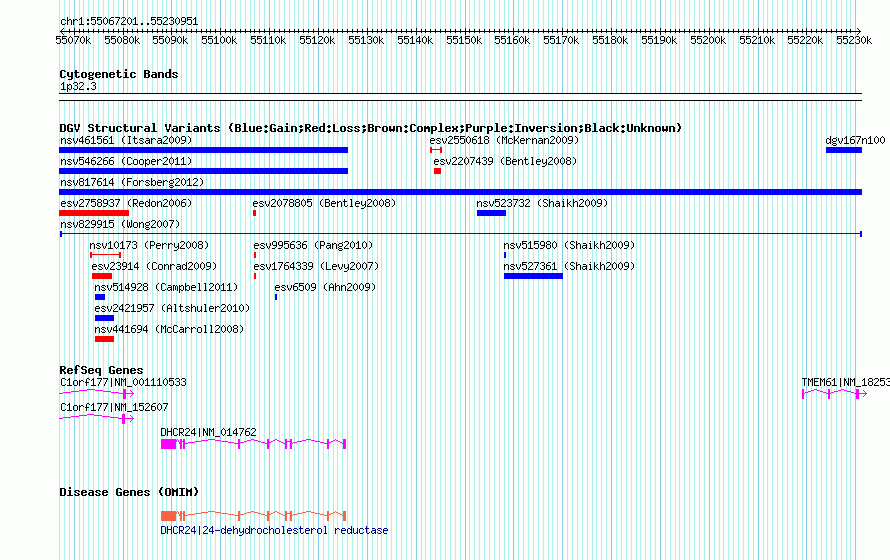Image resolution: width=890 pixels, height=560 pixels.
Task: Open esv2421957 (Altshuler2010) variant label
Action: click(172, 308)
